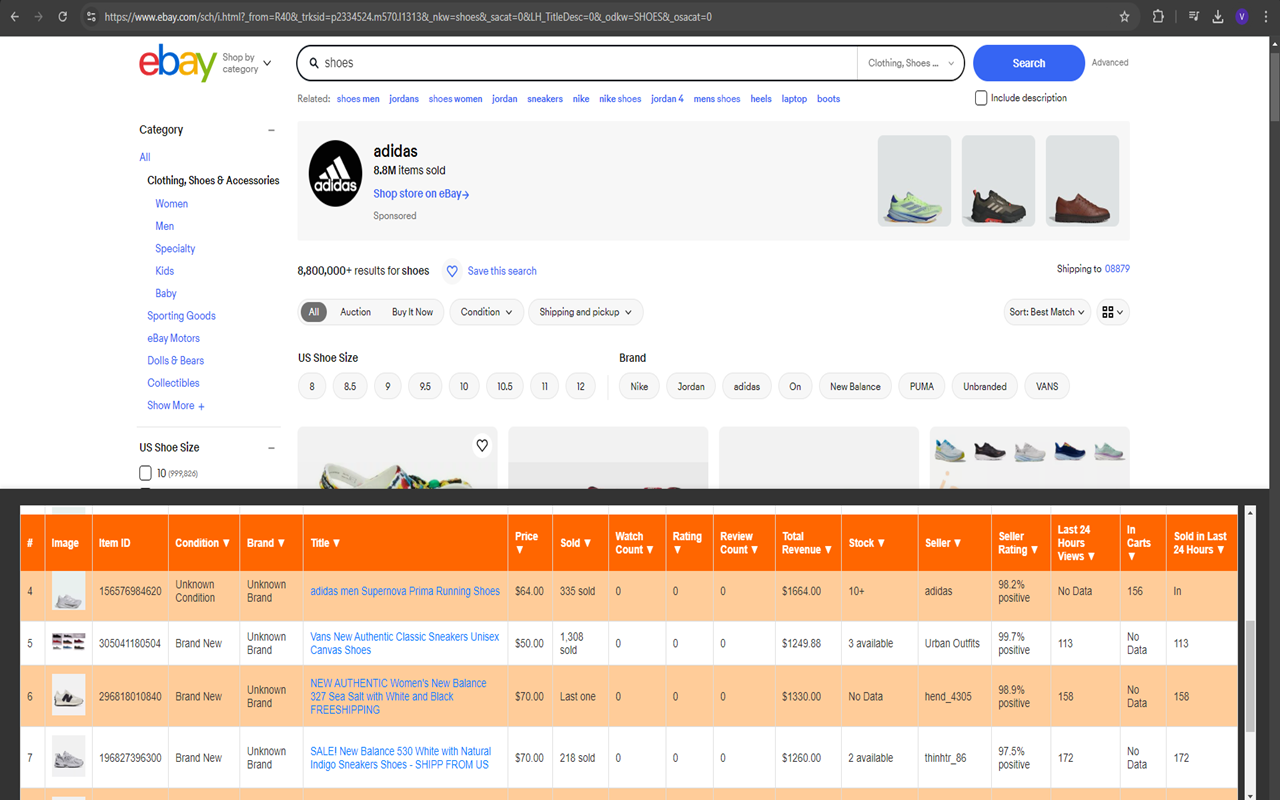The image size is (1280, 800).
Task: Select Men in category sidebar
Action: [164, 226]
